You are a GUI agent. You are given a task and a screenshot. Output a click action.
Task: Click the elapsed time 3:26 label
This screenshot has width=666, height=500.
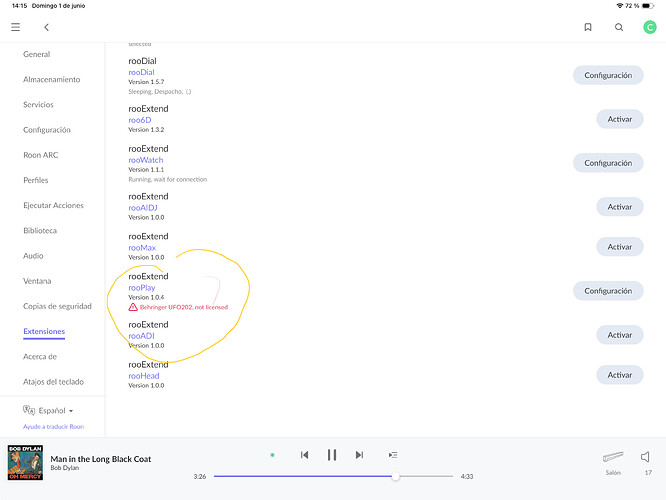coord(200,477)
